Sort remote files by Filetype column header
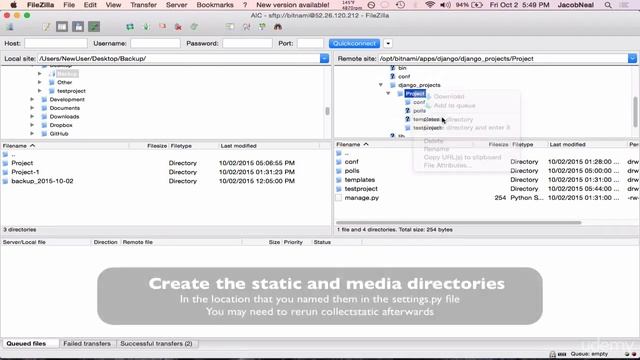Image resolution: width=640 pixels, height=360 pixels. click(x=528, y=144)
